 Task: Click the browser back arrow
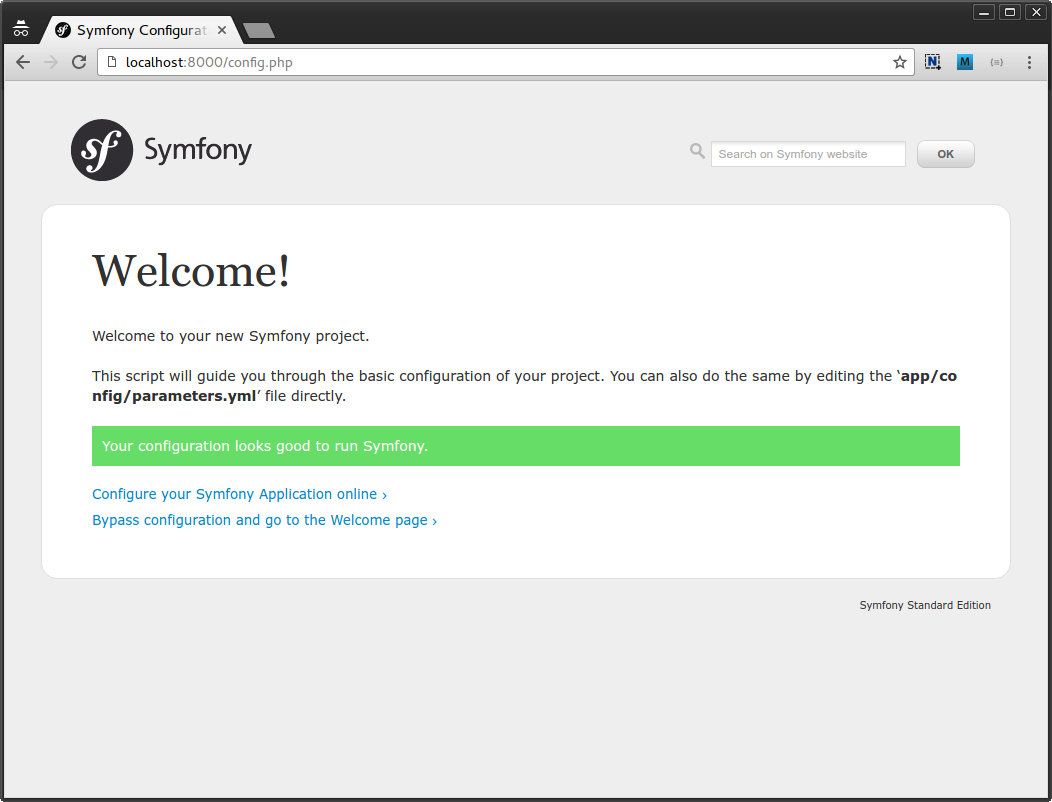[x=23, y=62]
